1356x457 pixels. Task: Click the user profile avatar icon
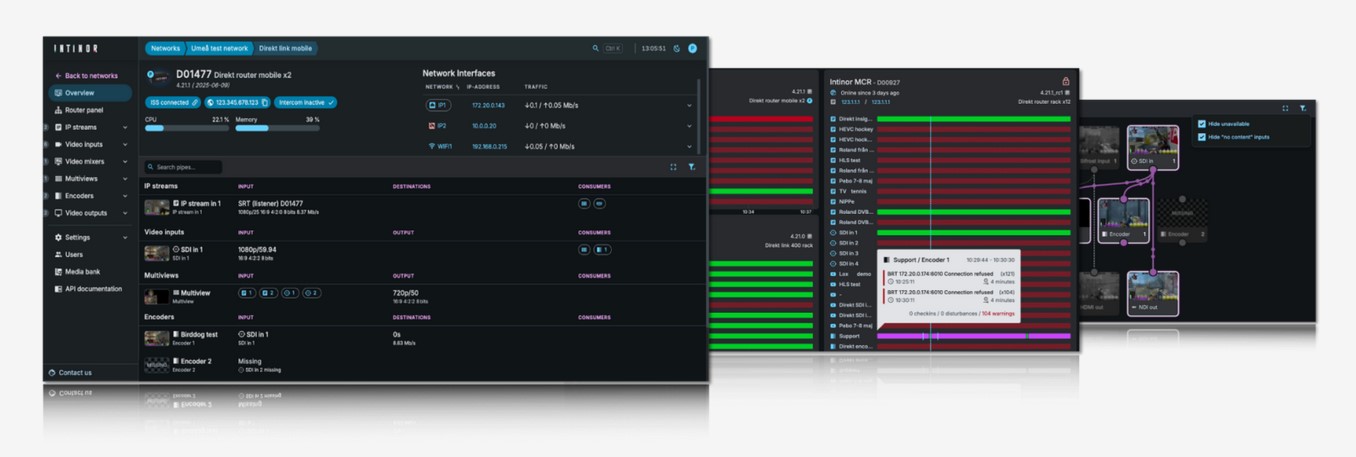692,48
